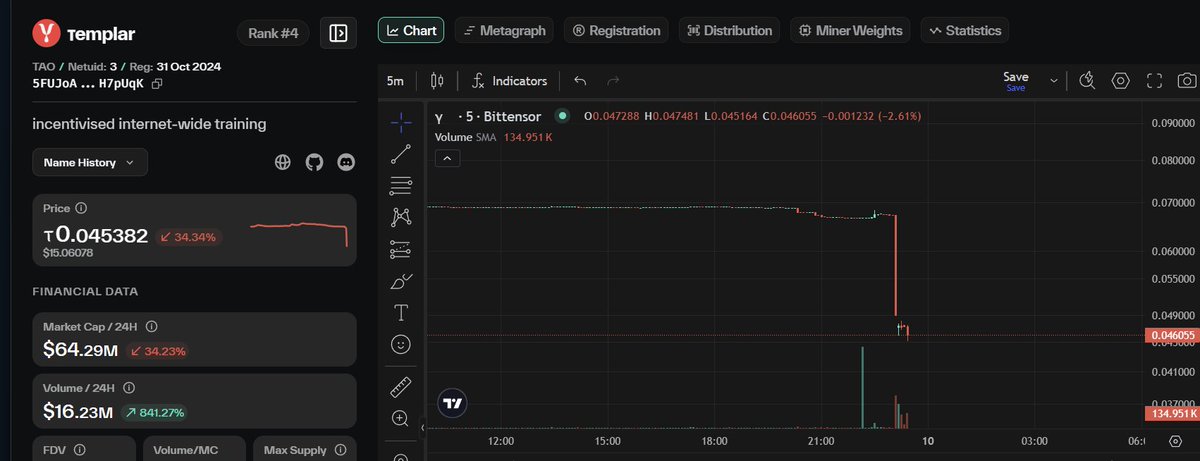The height and width of the screenshot is (461, 1200).
Task: Click the 0.045382 price value
Action: click(x=96, y=235)
